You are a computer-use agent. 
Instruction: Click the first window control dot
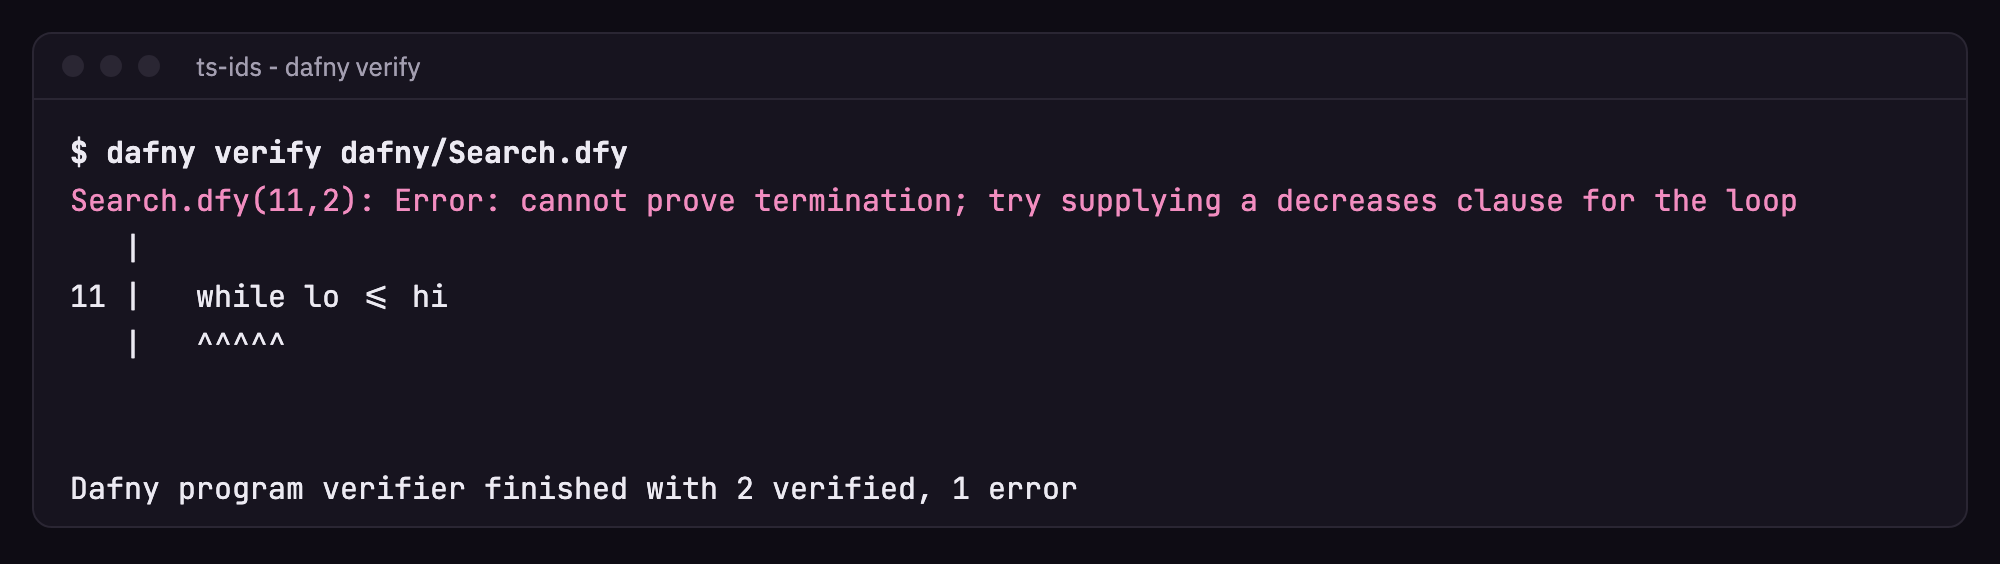pyautogui.click(x=73, y=66)
